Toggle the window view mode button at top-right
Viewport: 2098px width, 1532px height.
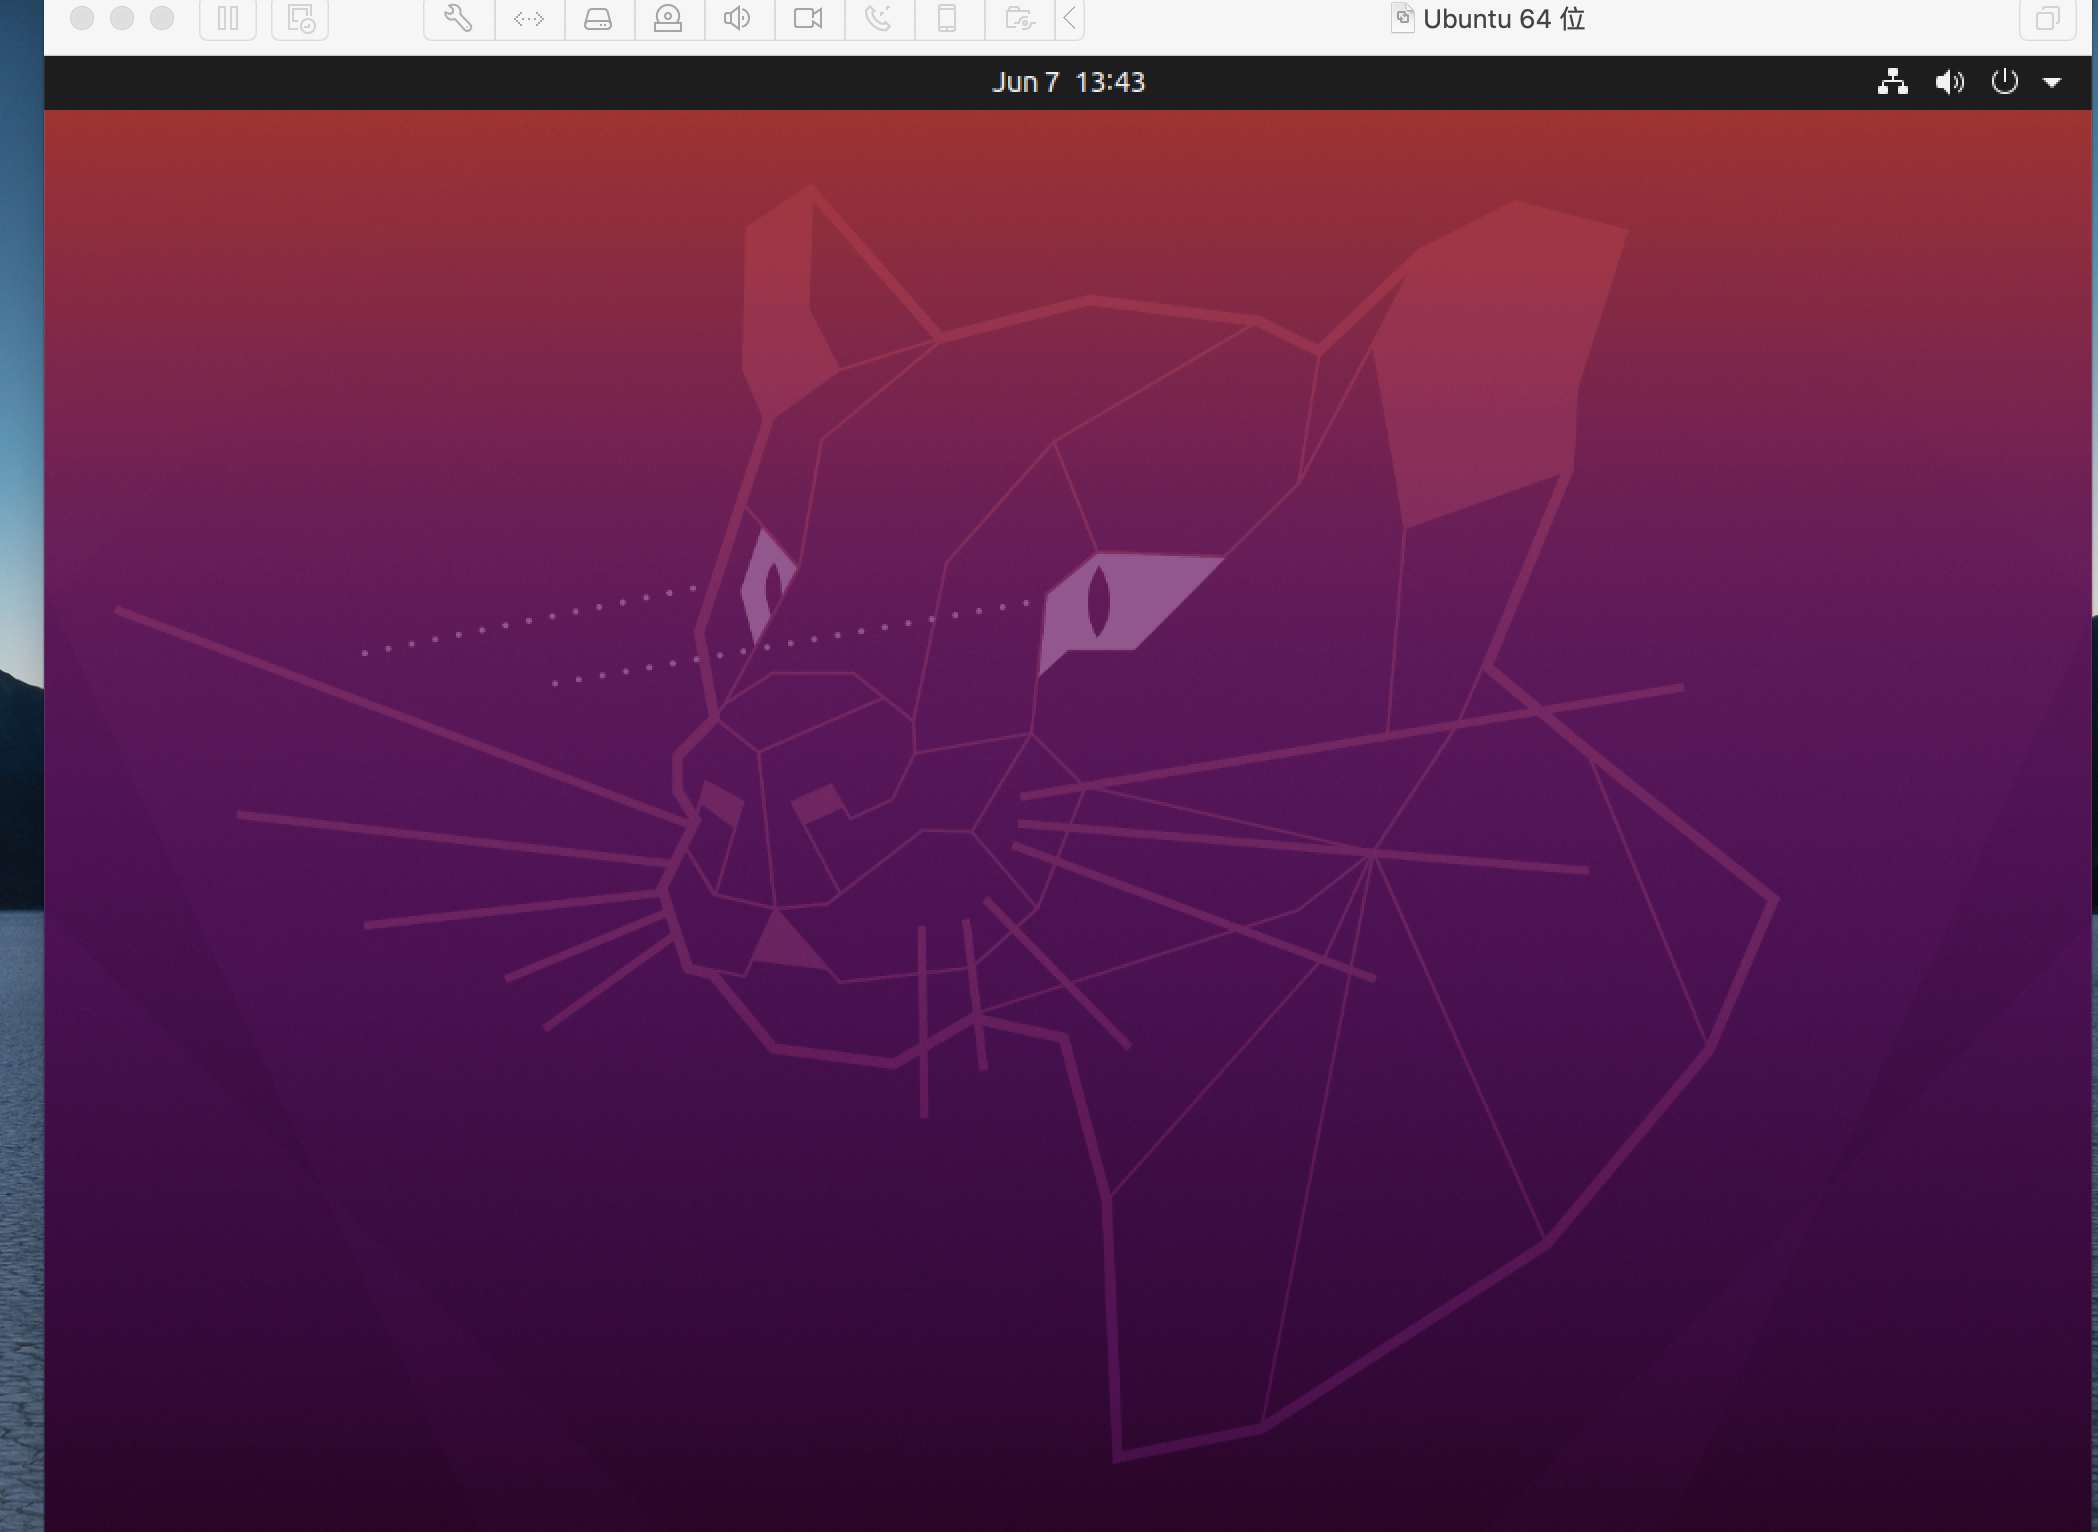coord(2047,18)
